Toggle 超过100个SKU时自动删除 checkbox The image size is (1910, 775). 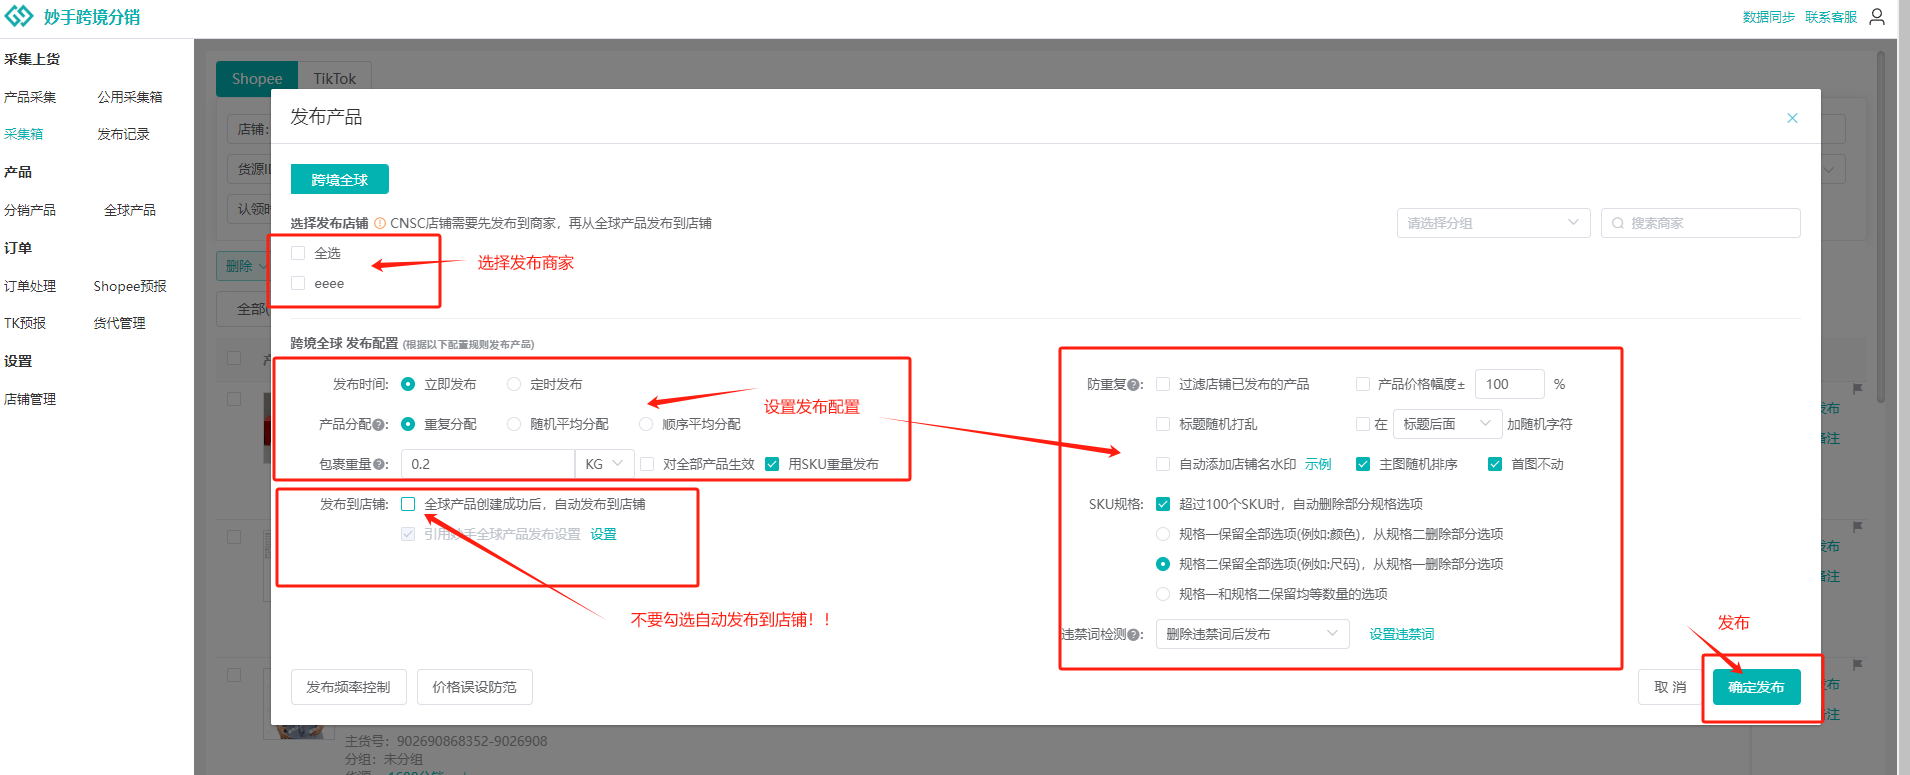[1163, 504]
